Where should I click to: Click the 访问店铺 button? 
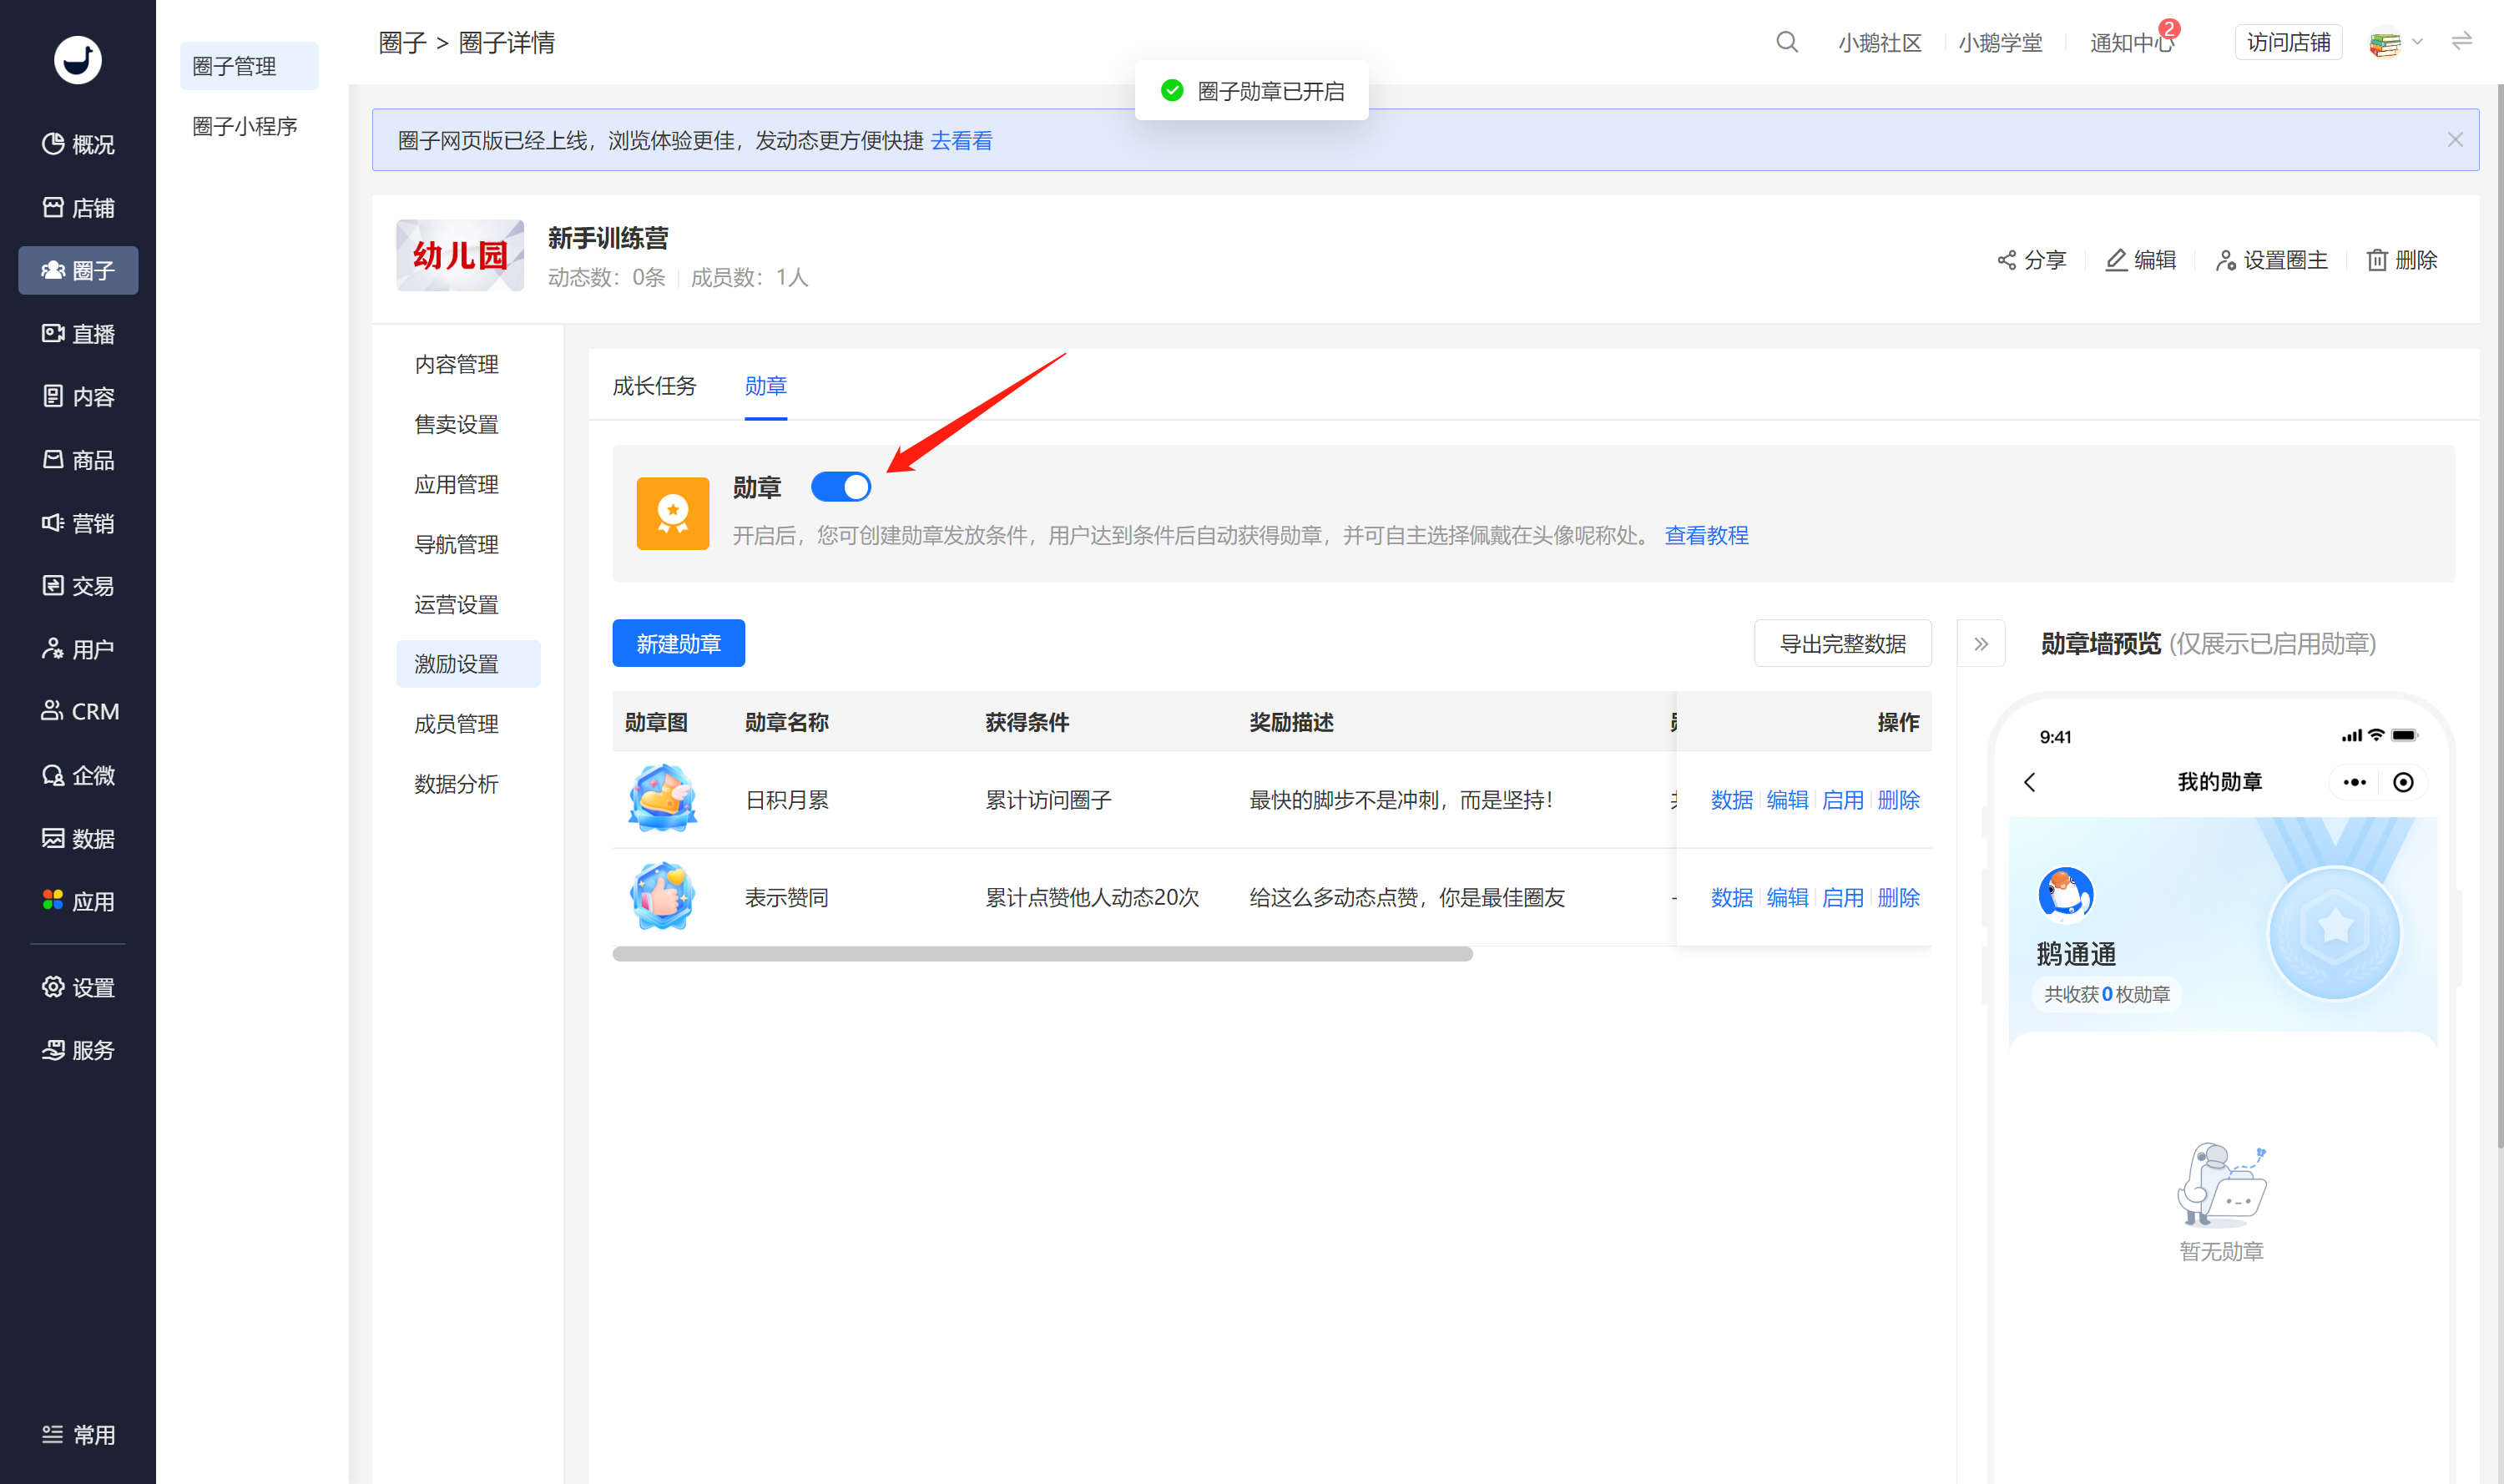(x=2288, y=42)
